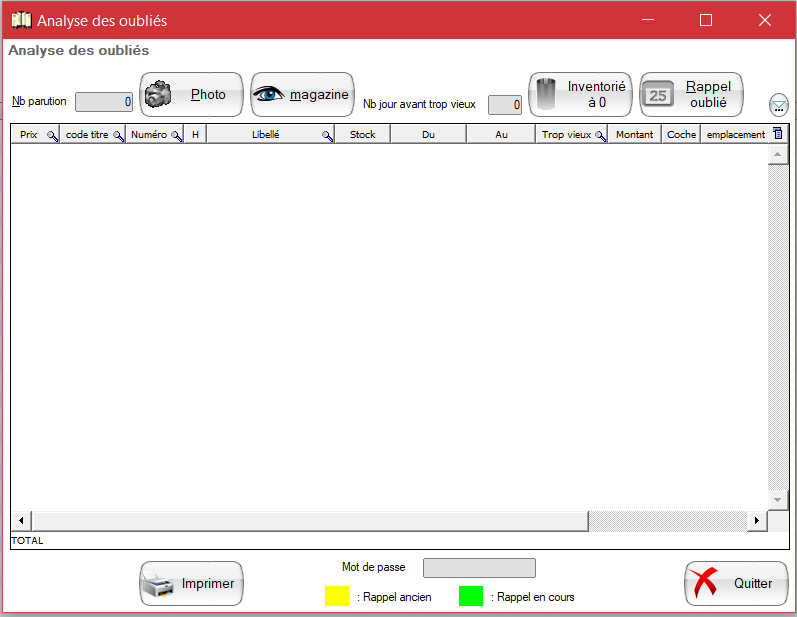
Task: Click the magnifier in Numéro column header
Action: (x=176, y=135)
